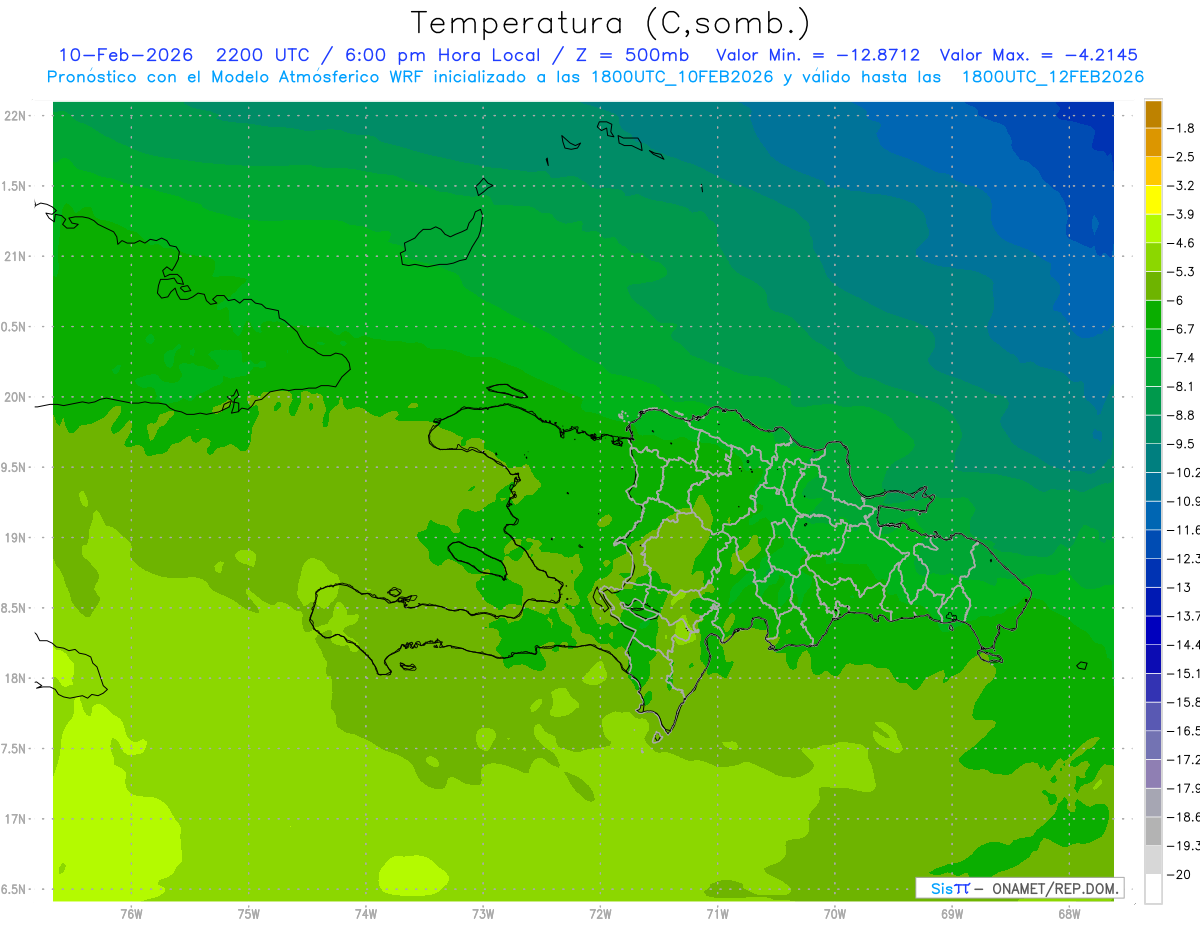
Task: Click the 'Z = 500mb' level text
Action: click(630, 55)
